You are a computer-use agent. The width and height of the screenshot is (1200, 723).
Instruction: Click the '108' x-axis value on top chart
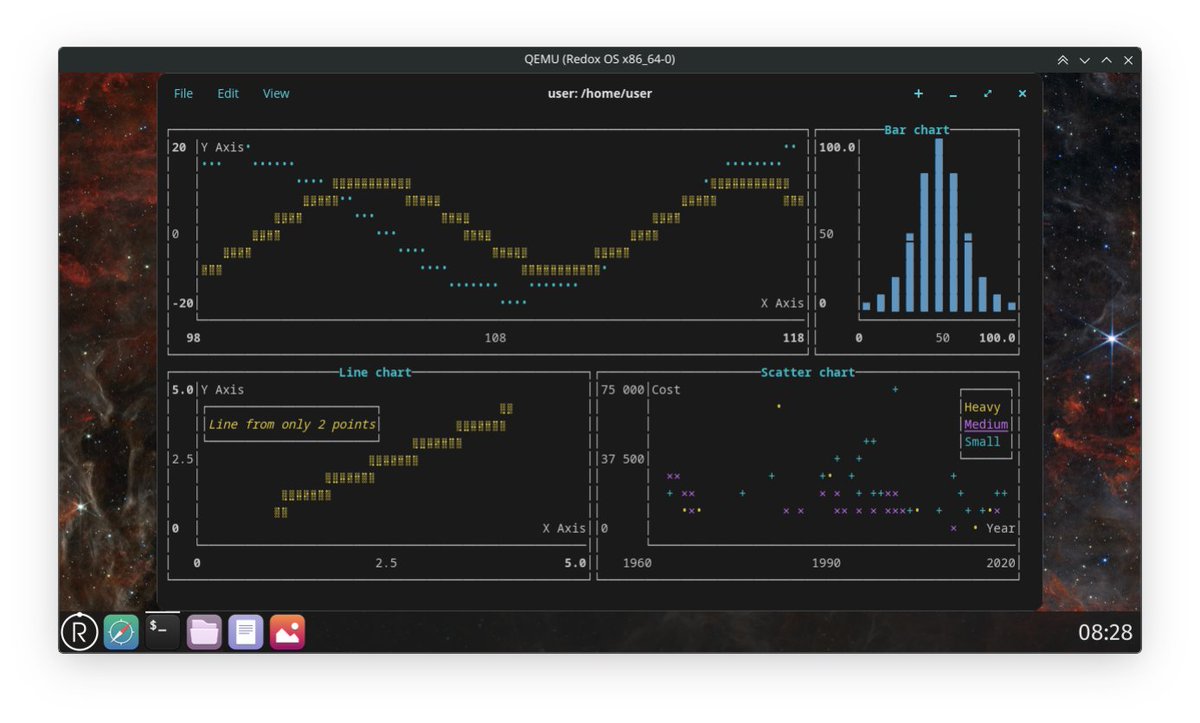(495, 338)
